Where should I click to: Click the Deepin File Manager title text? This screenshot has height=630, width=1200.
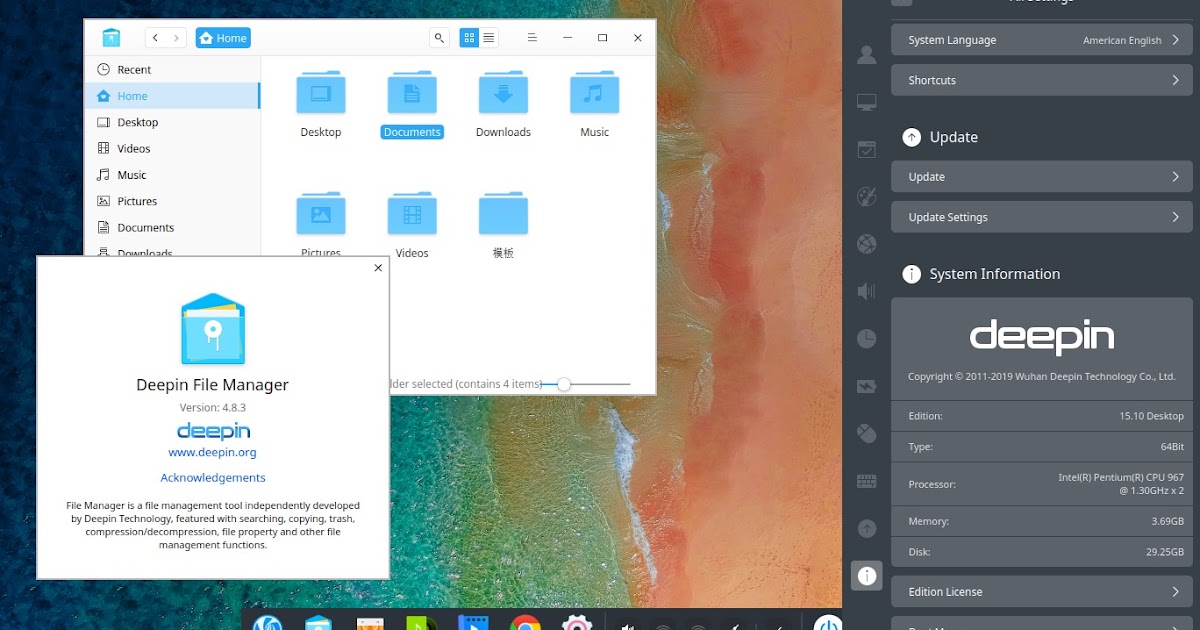[212, 385]
